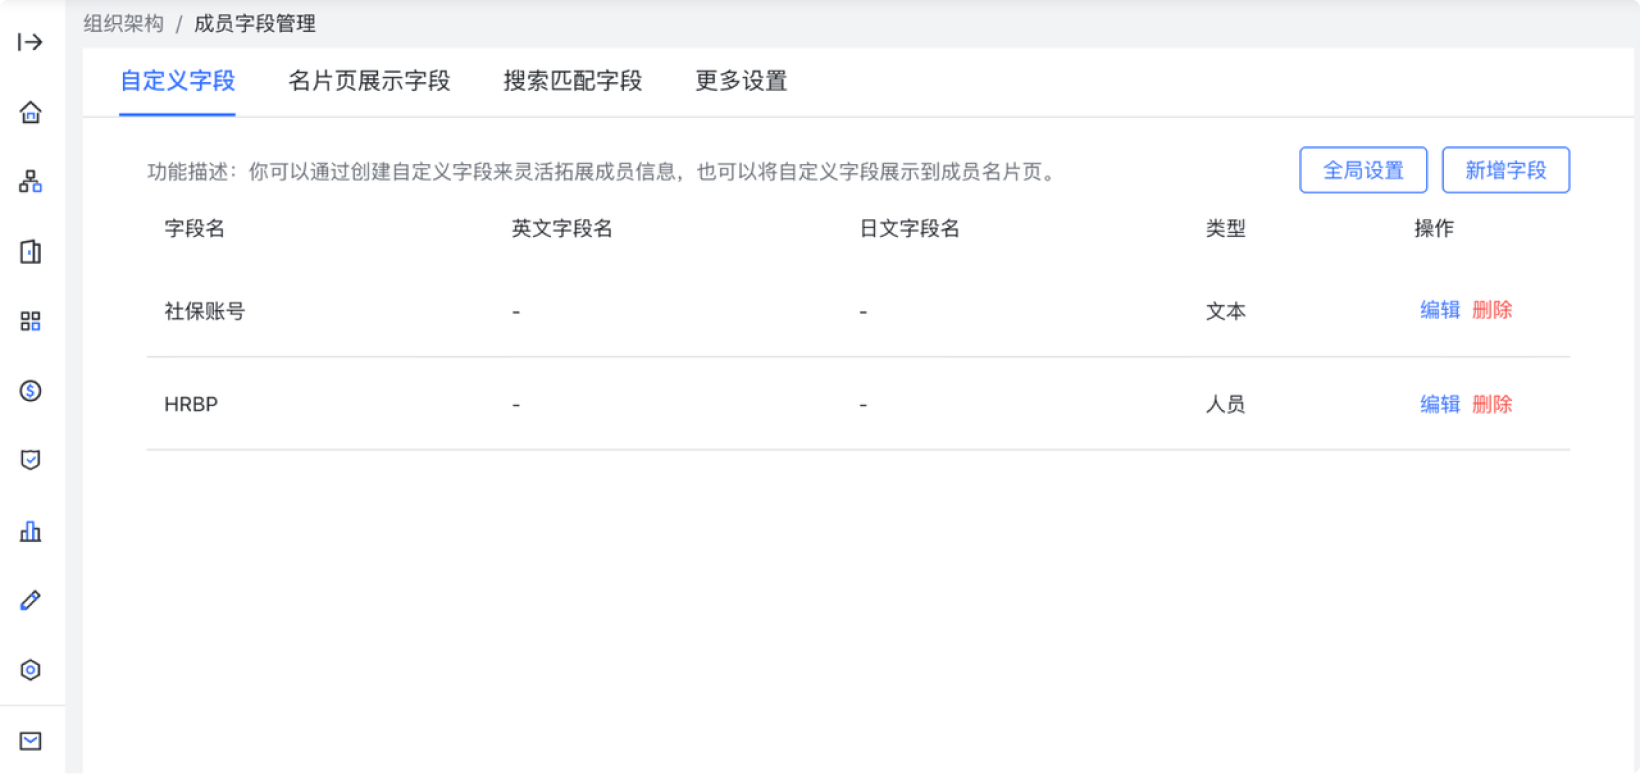The width and height of the screenshot is (1640, 774).
Task: Open the dollar coin billing icon
Action: [30, 390]
